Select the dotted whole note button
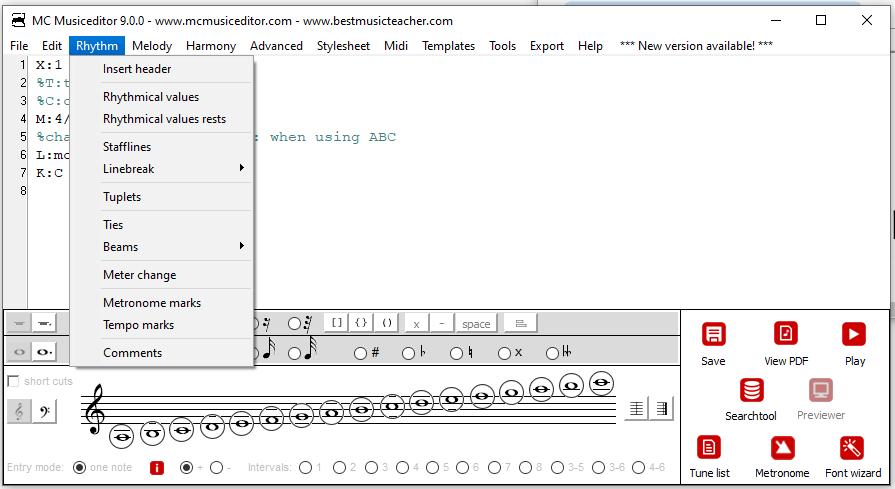Screen dimensions: 895x489 click(43, 351)
